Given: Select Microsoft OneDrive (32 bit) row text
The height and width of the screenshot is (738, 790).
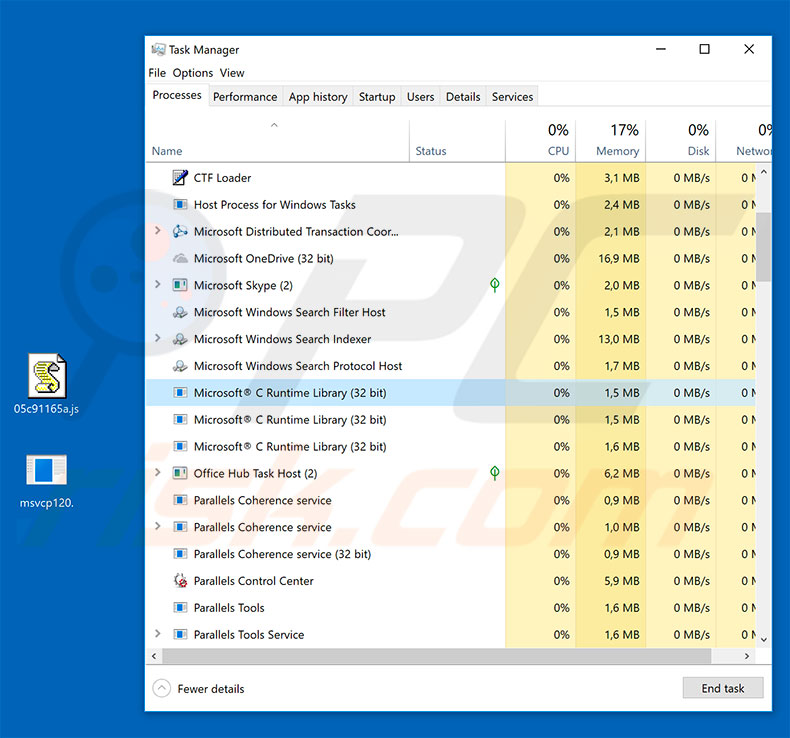Looking at the screenshot, I should point(264,258).
